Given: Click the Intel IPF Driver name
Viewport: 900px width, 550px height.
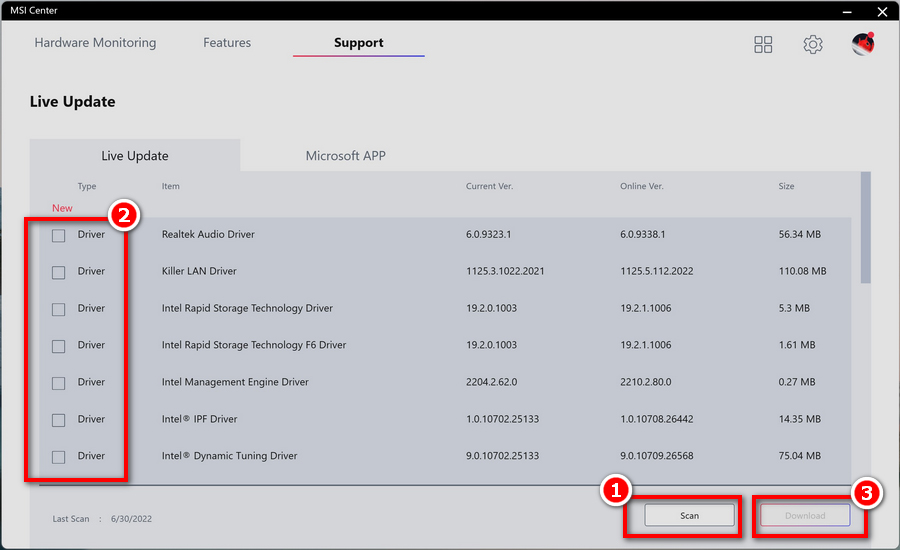Looking at the screenshot, I should tap(200, 419).
